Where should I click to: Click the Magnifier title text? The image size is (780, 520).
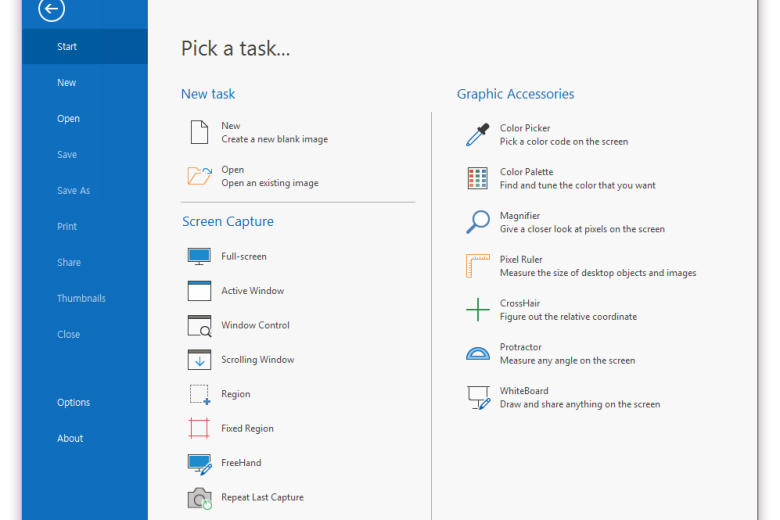(x=520, y=216)
